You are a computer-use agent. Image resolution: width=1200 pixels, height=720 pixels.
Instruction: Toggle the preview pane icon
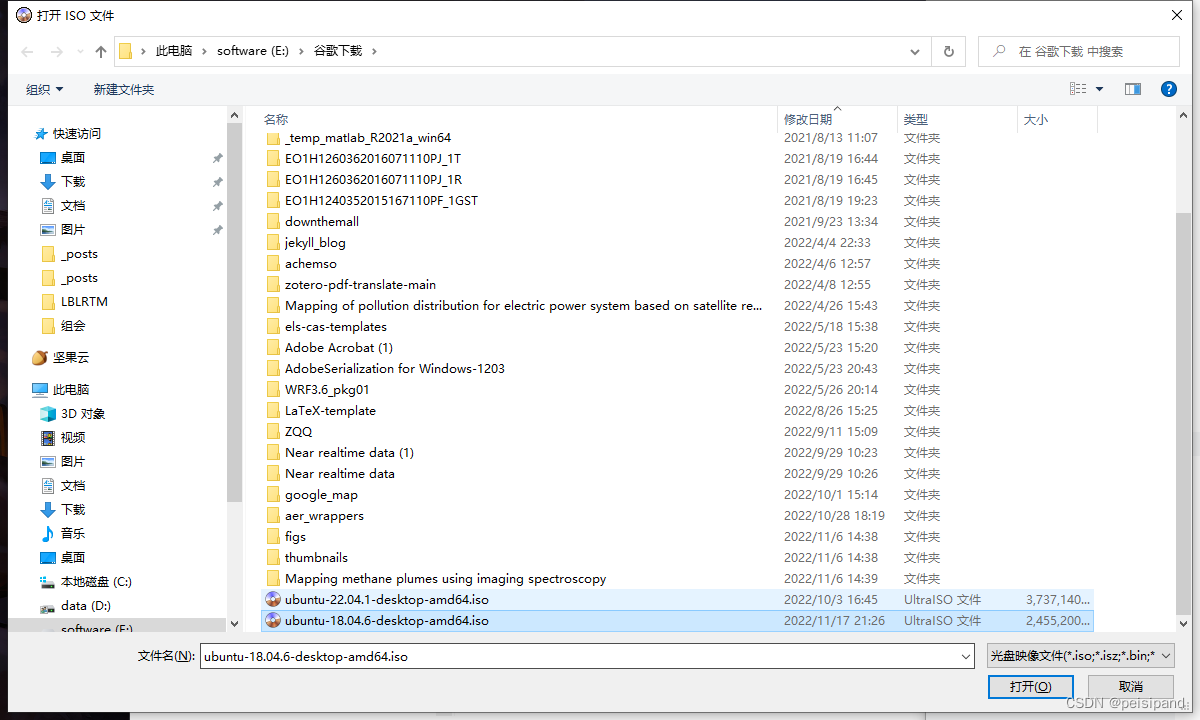click(x=1133, y=89)
